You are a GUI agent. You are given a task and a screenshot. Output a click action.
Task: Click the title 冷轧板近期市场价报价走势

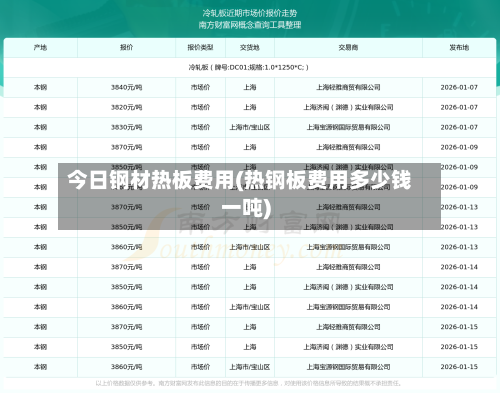(x=250, y=13)
